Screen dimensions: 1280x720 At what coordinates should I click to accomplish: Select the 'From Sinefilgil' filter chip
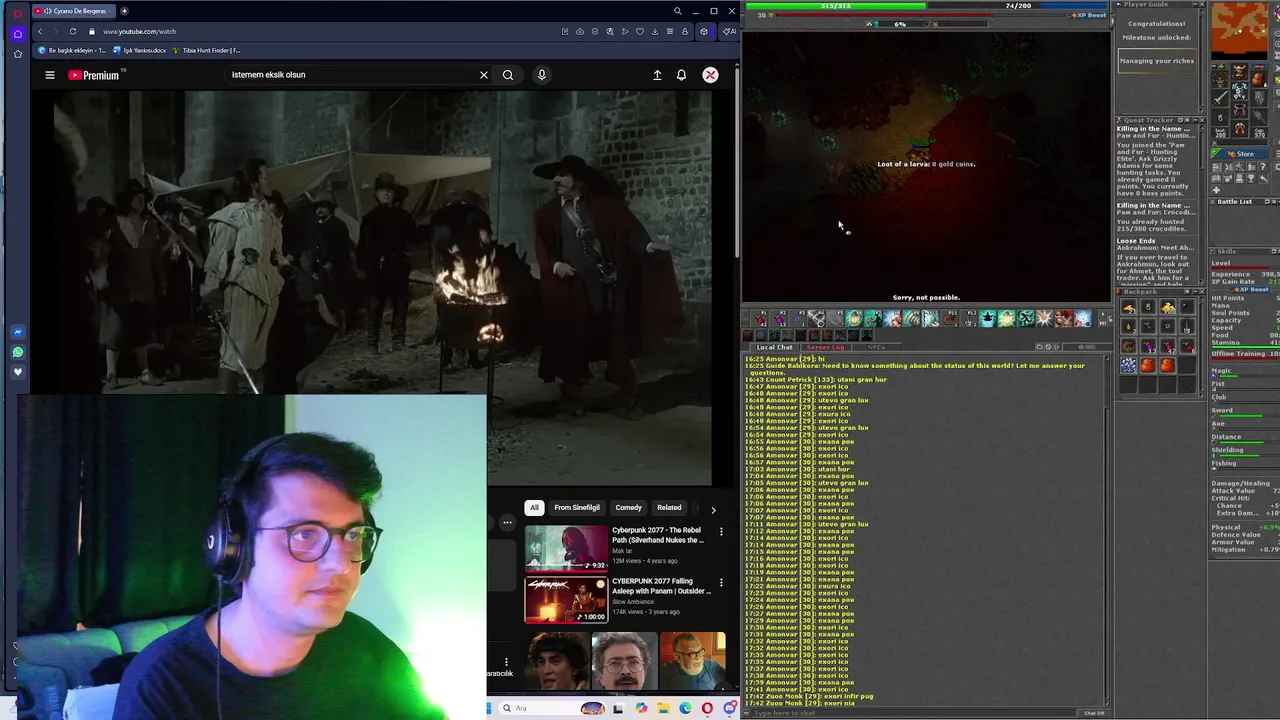tap(577, 508)
